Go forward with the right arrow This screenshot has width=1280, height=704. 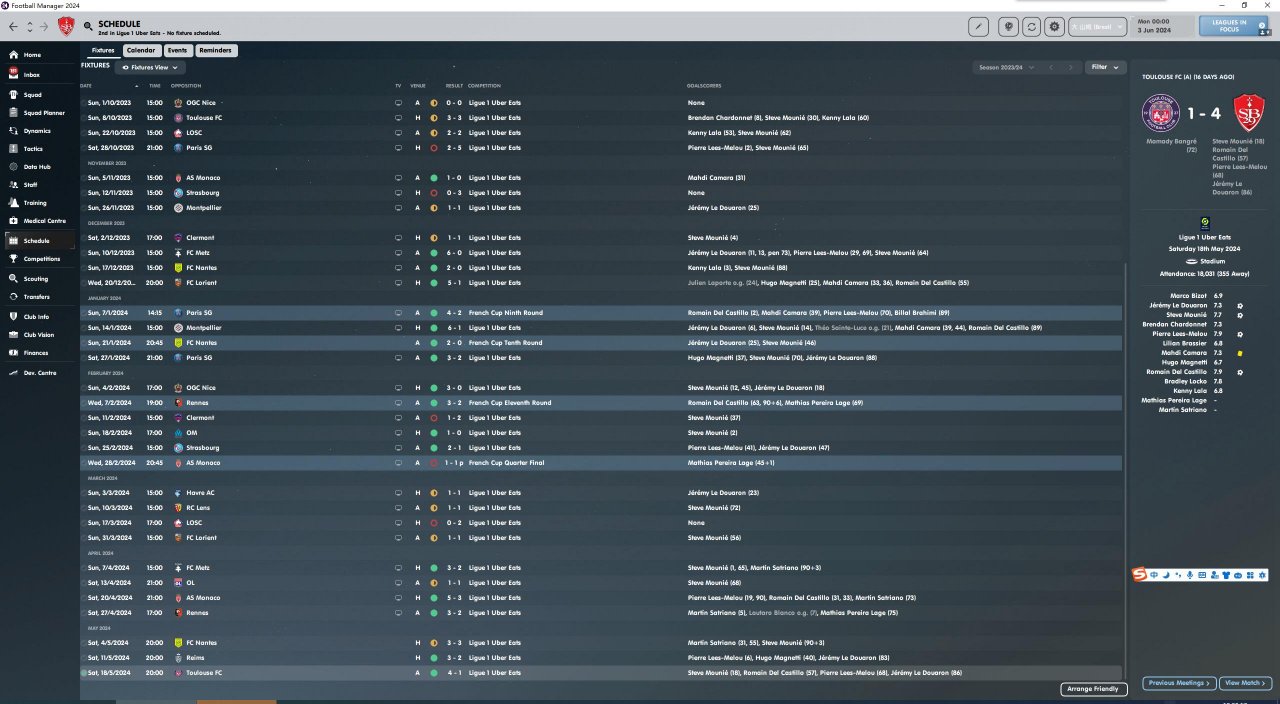44,26
